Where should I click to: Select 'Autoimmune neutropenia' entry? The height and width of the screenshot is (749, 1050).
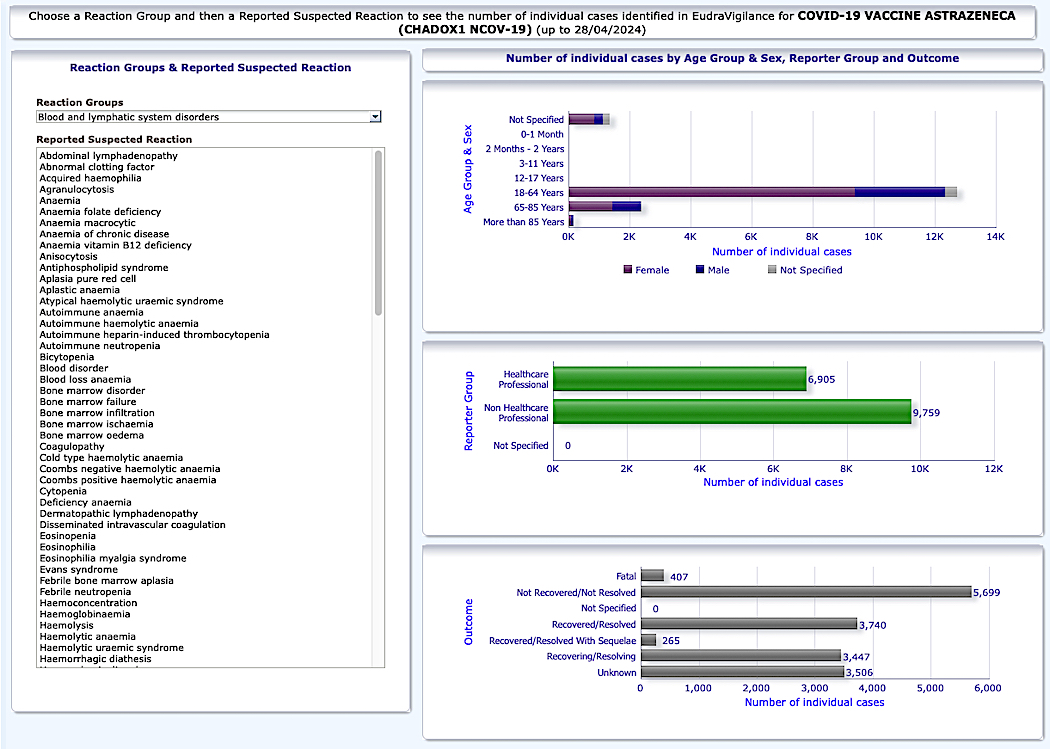pyautogui.click(x=100, y=346)
